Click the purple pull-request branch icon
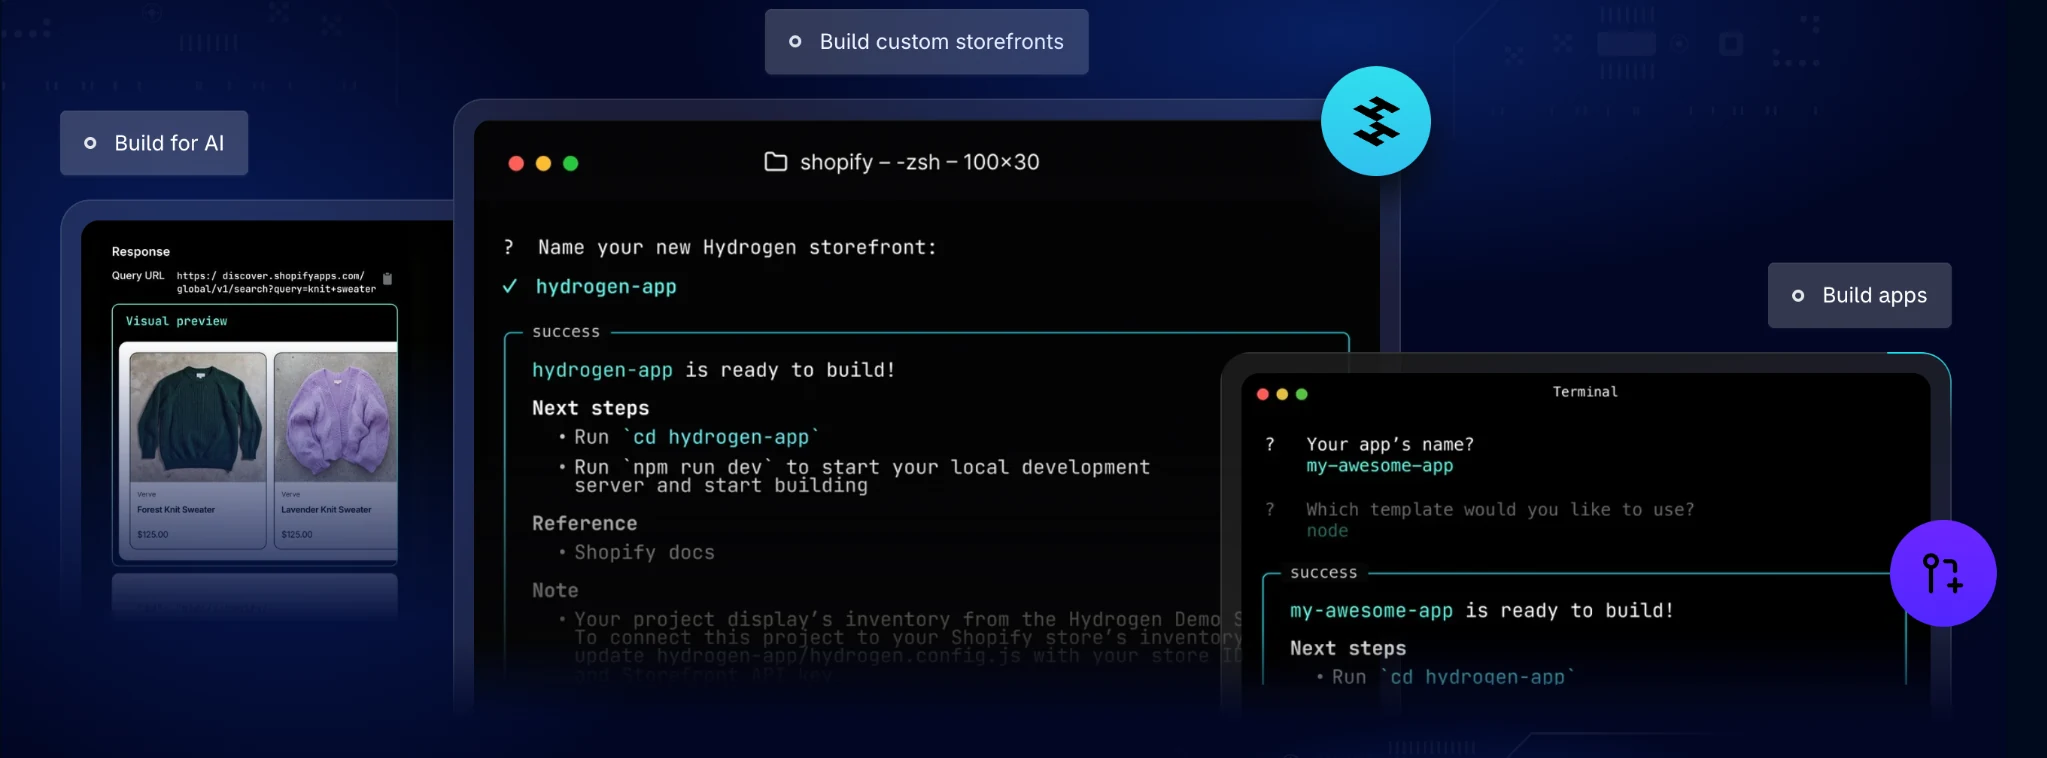 pos(1943,573)
